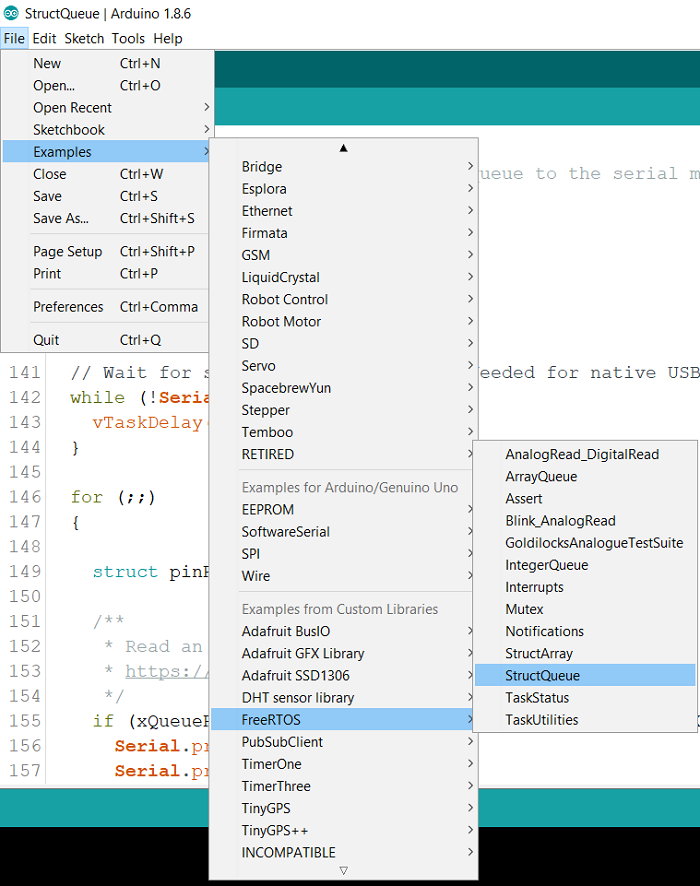Open the Sketch menu in menu bar
The width and height of the screenshot is (700, 886).
(84, 38)
